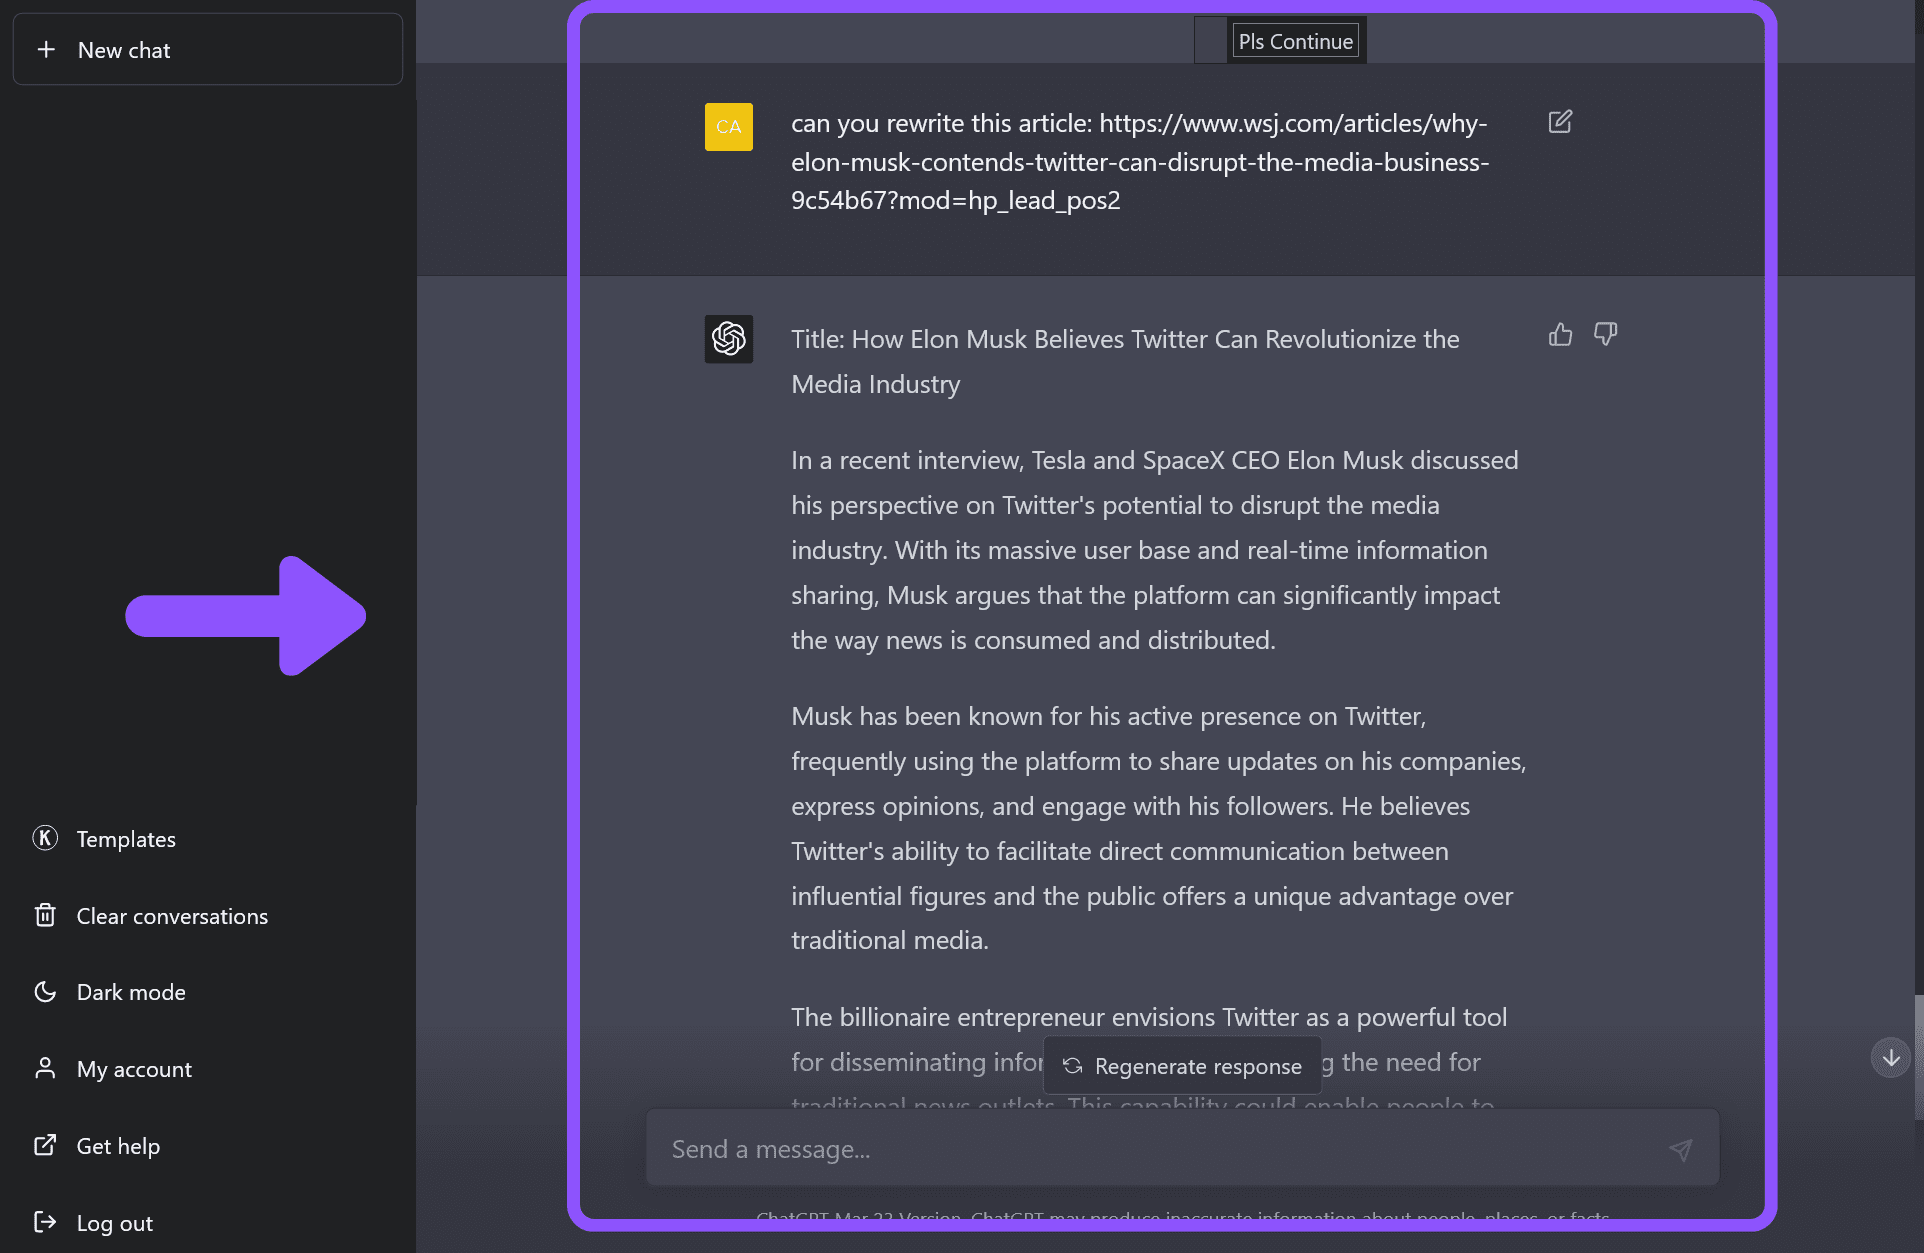Choose Log out
Screen dimensions: 1924x1253
(114, 1223)
